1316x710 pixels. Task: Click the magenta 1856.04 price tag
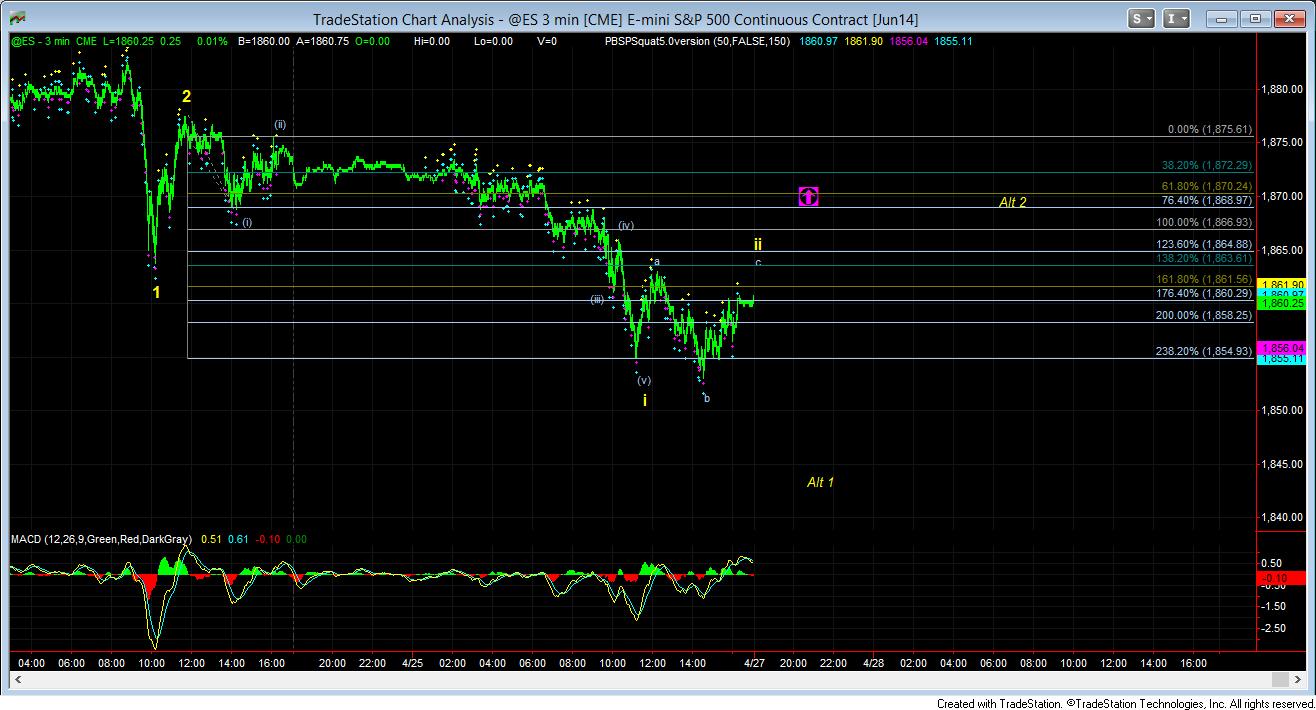(x=1280, y=348)
